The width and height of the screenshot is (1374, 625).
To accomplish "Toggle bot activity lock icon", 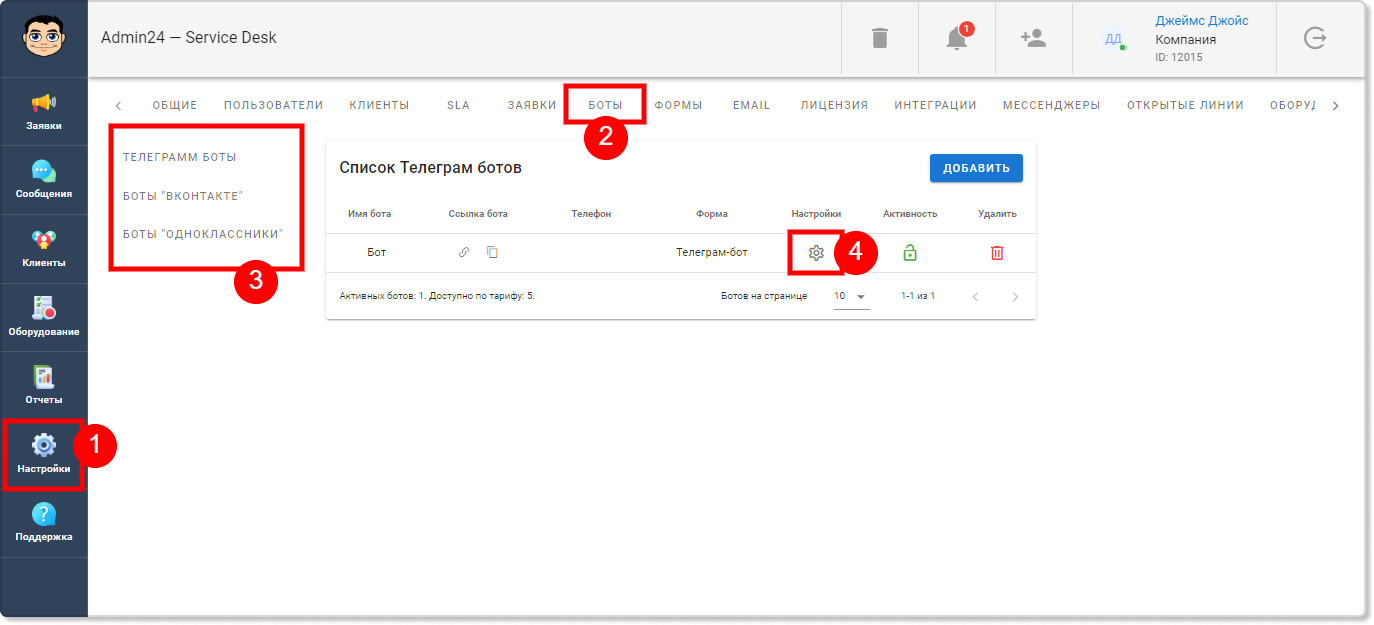I will point(910,253).
